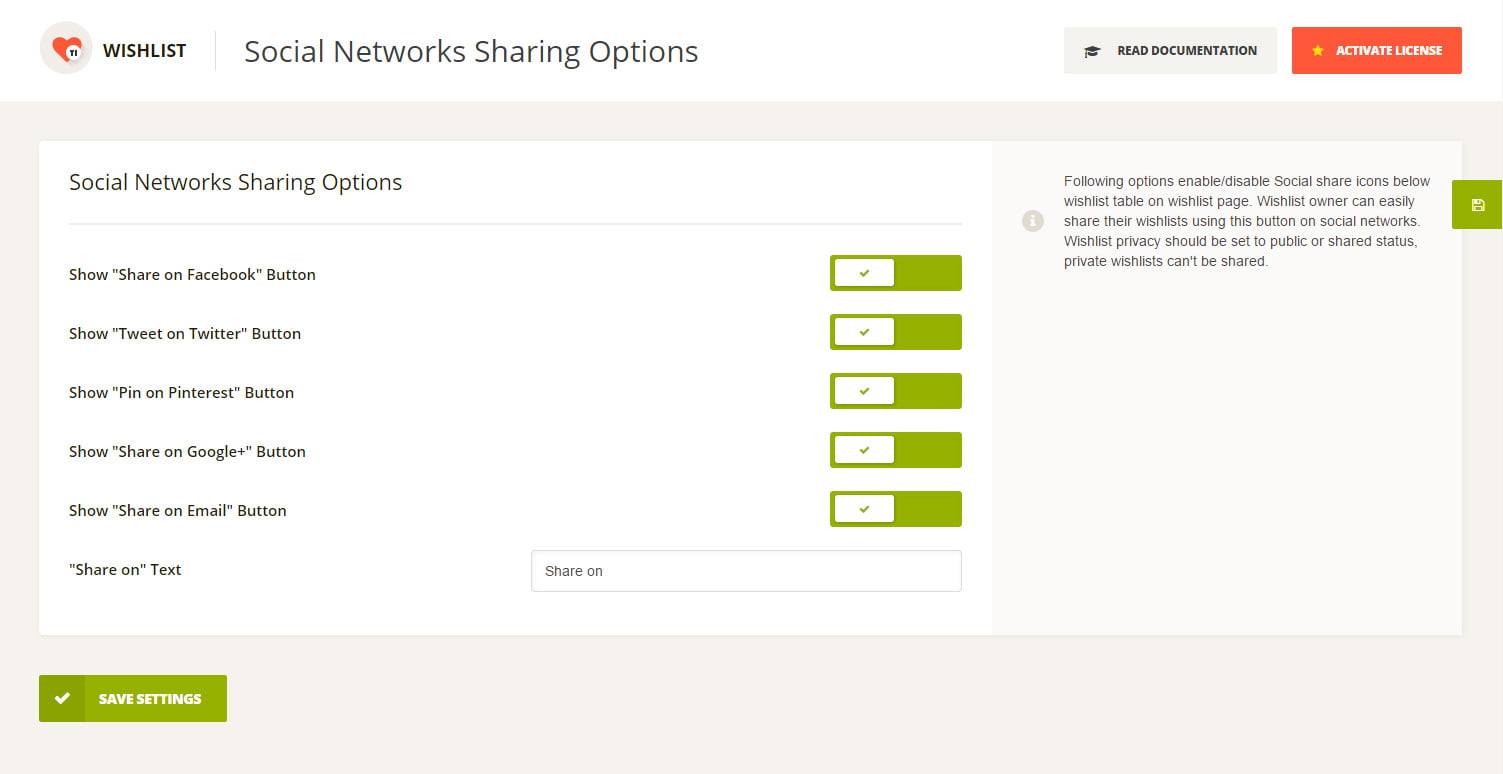1503x774 pixels.
Task: Click the label Show "Share on Google+" Button
Action: (187, 451)
